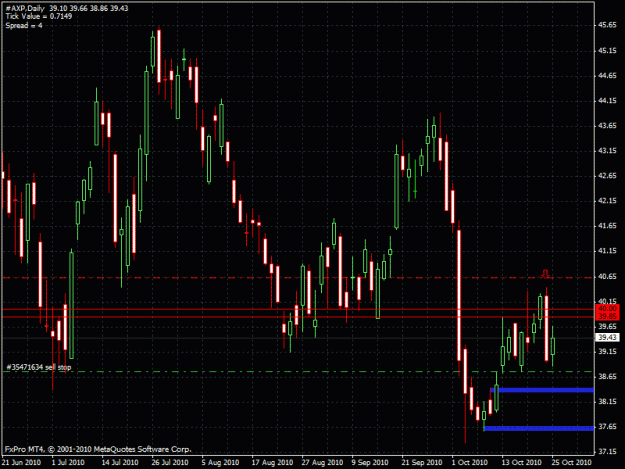Image resolution: width=625 pixels, height=469 pixels.
Task: Click the current price 39.43 tag
Action: (607, 338)
